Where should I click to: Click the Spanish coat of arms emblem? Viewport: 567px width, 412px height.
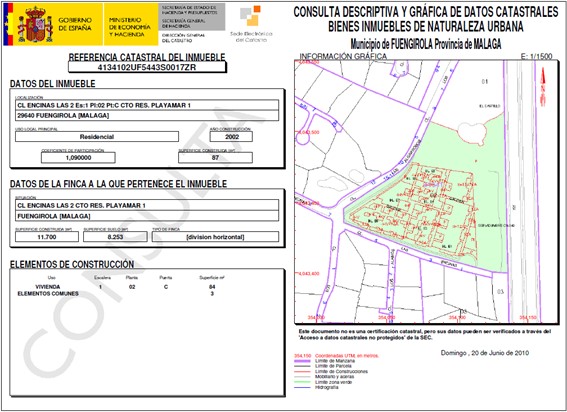point(35,25)
